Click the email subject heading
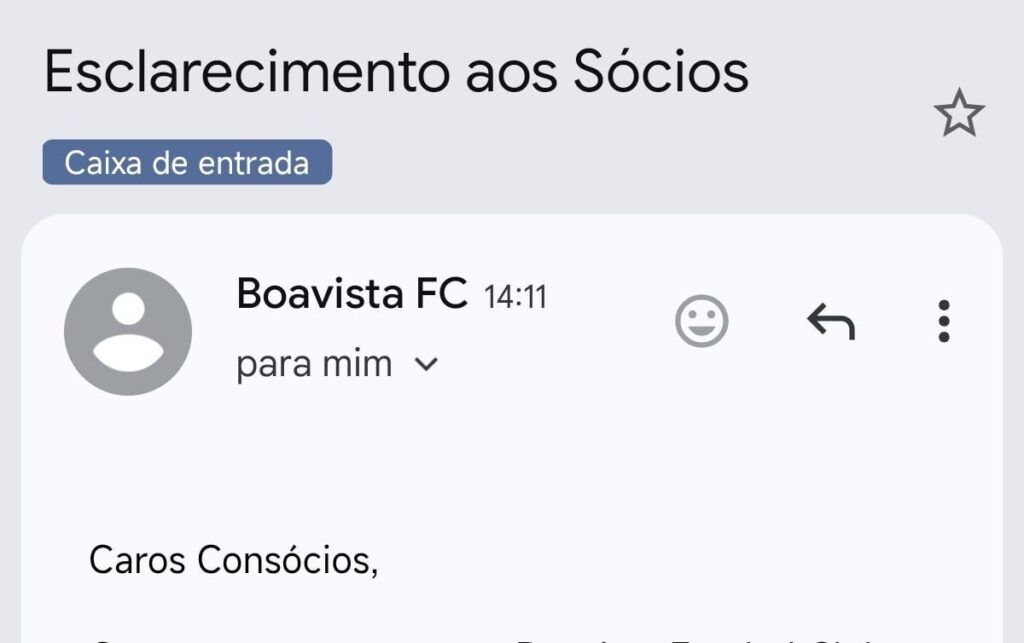 point(393,70)
